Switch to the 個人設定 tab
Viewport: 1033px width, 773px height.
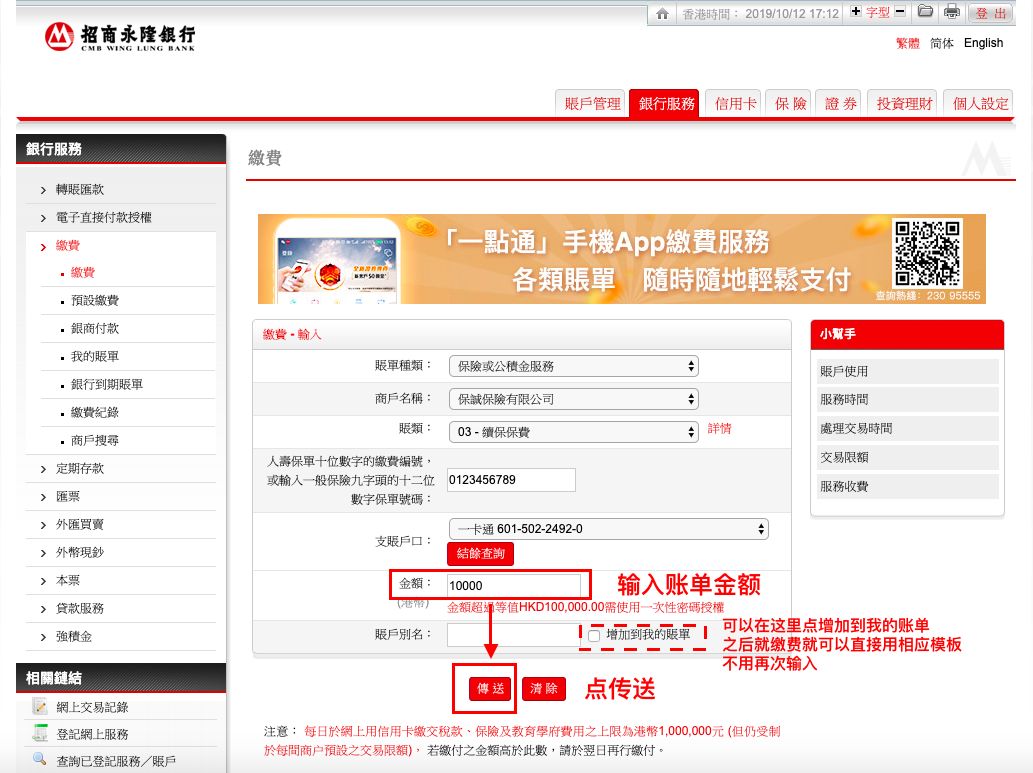click(x=979, y=103)
